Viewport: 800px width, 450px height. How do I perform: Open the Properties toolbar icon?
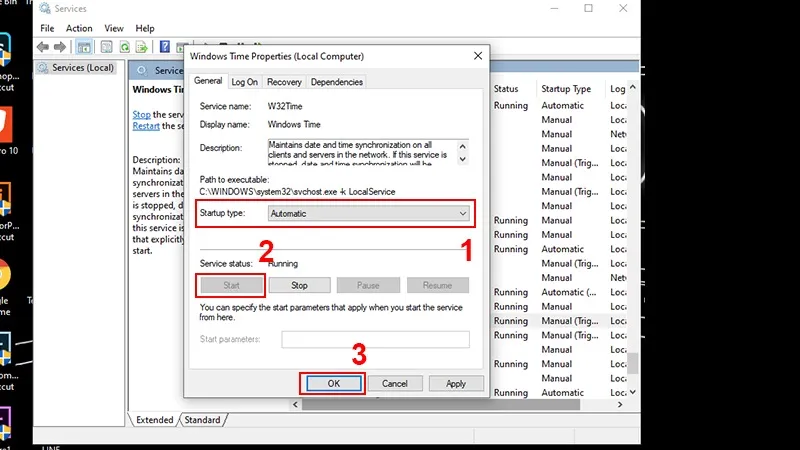[x=105, y=47]
